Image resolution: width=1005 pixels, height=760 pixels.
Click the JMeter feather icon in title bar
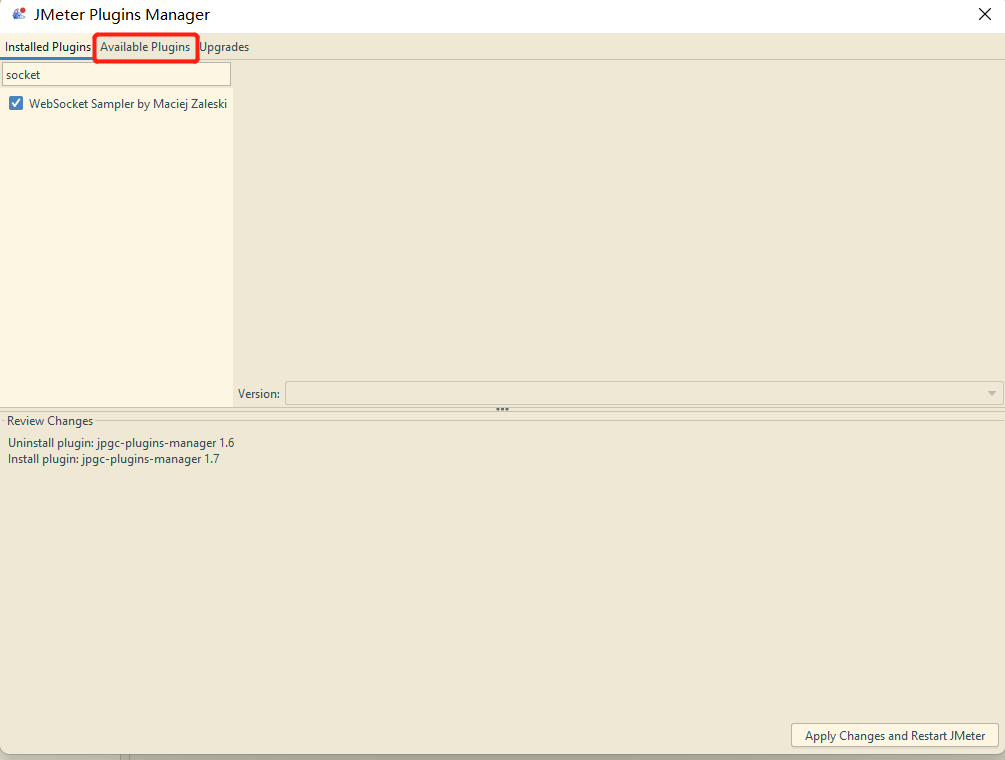[x=19, y=13]
